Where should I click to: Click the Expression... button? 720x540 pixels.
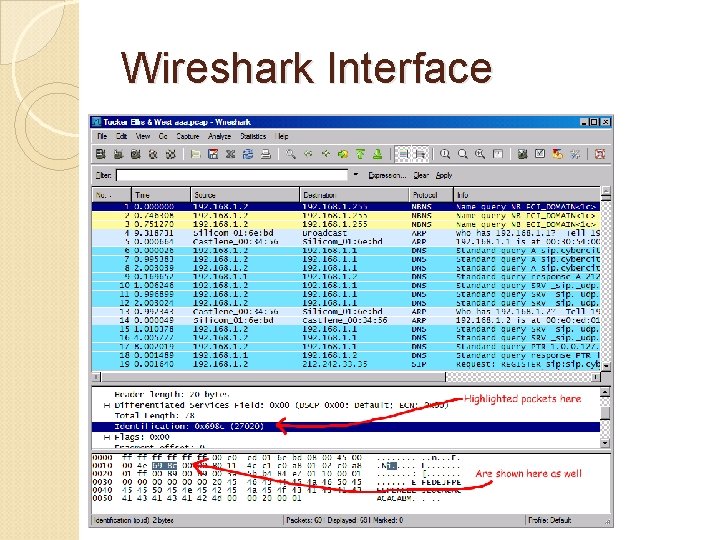[387, 175]
